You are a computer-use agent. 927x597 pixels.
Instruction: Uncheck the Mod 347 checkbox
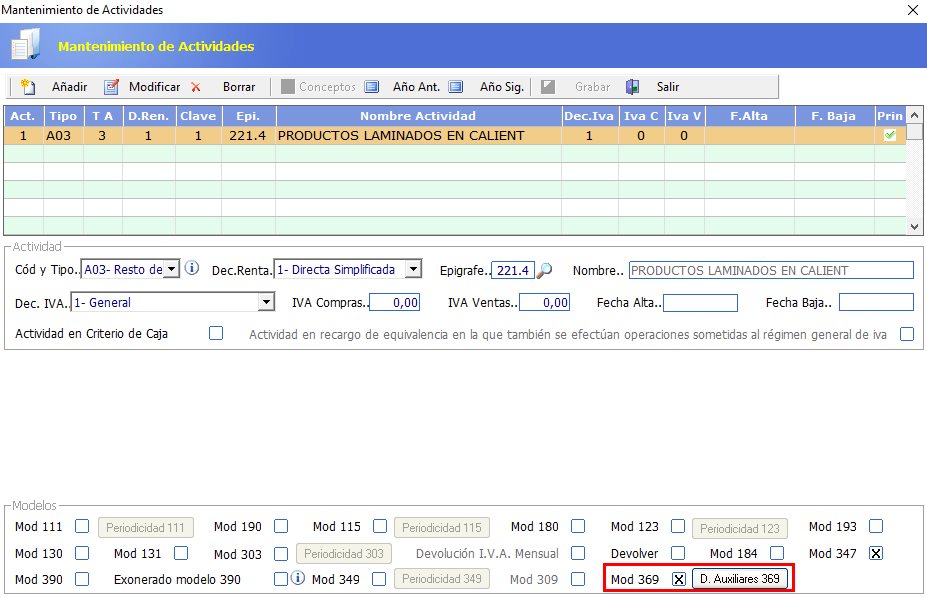[x=876, y=553]
